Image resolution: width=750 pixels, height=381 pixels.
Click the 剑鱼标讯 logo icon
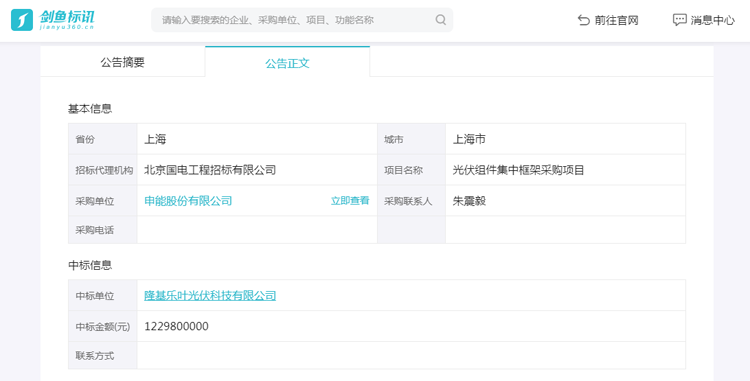pos(22,20)
